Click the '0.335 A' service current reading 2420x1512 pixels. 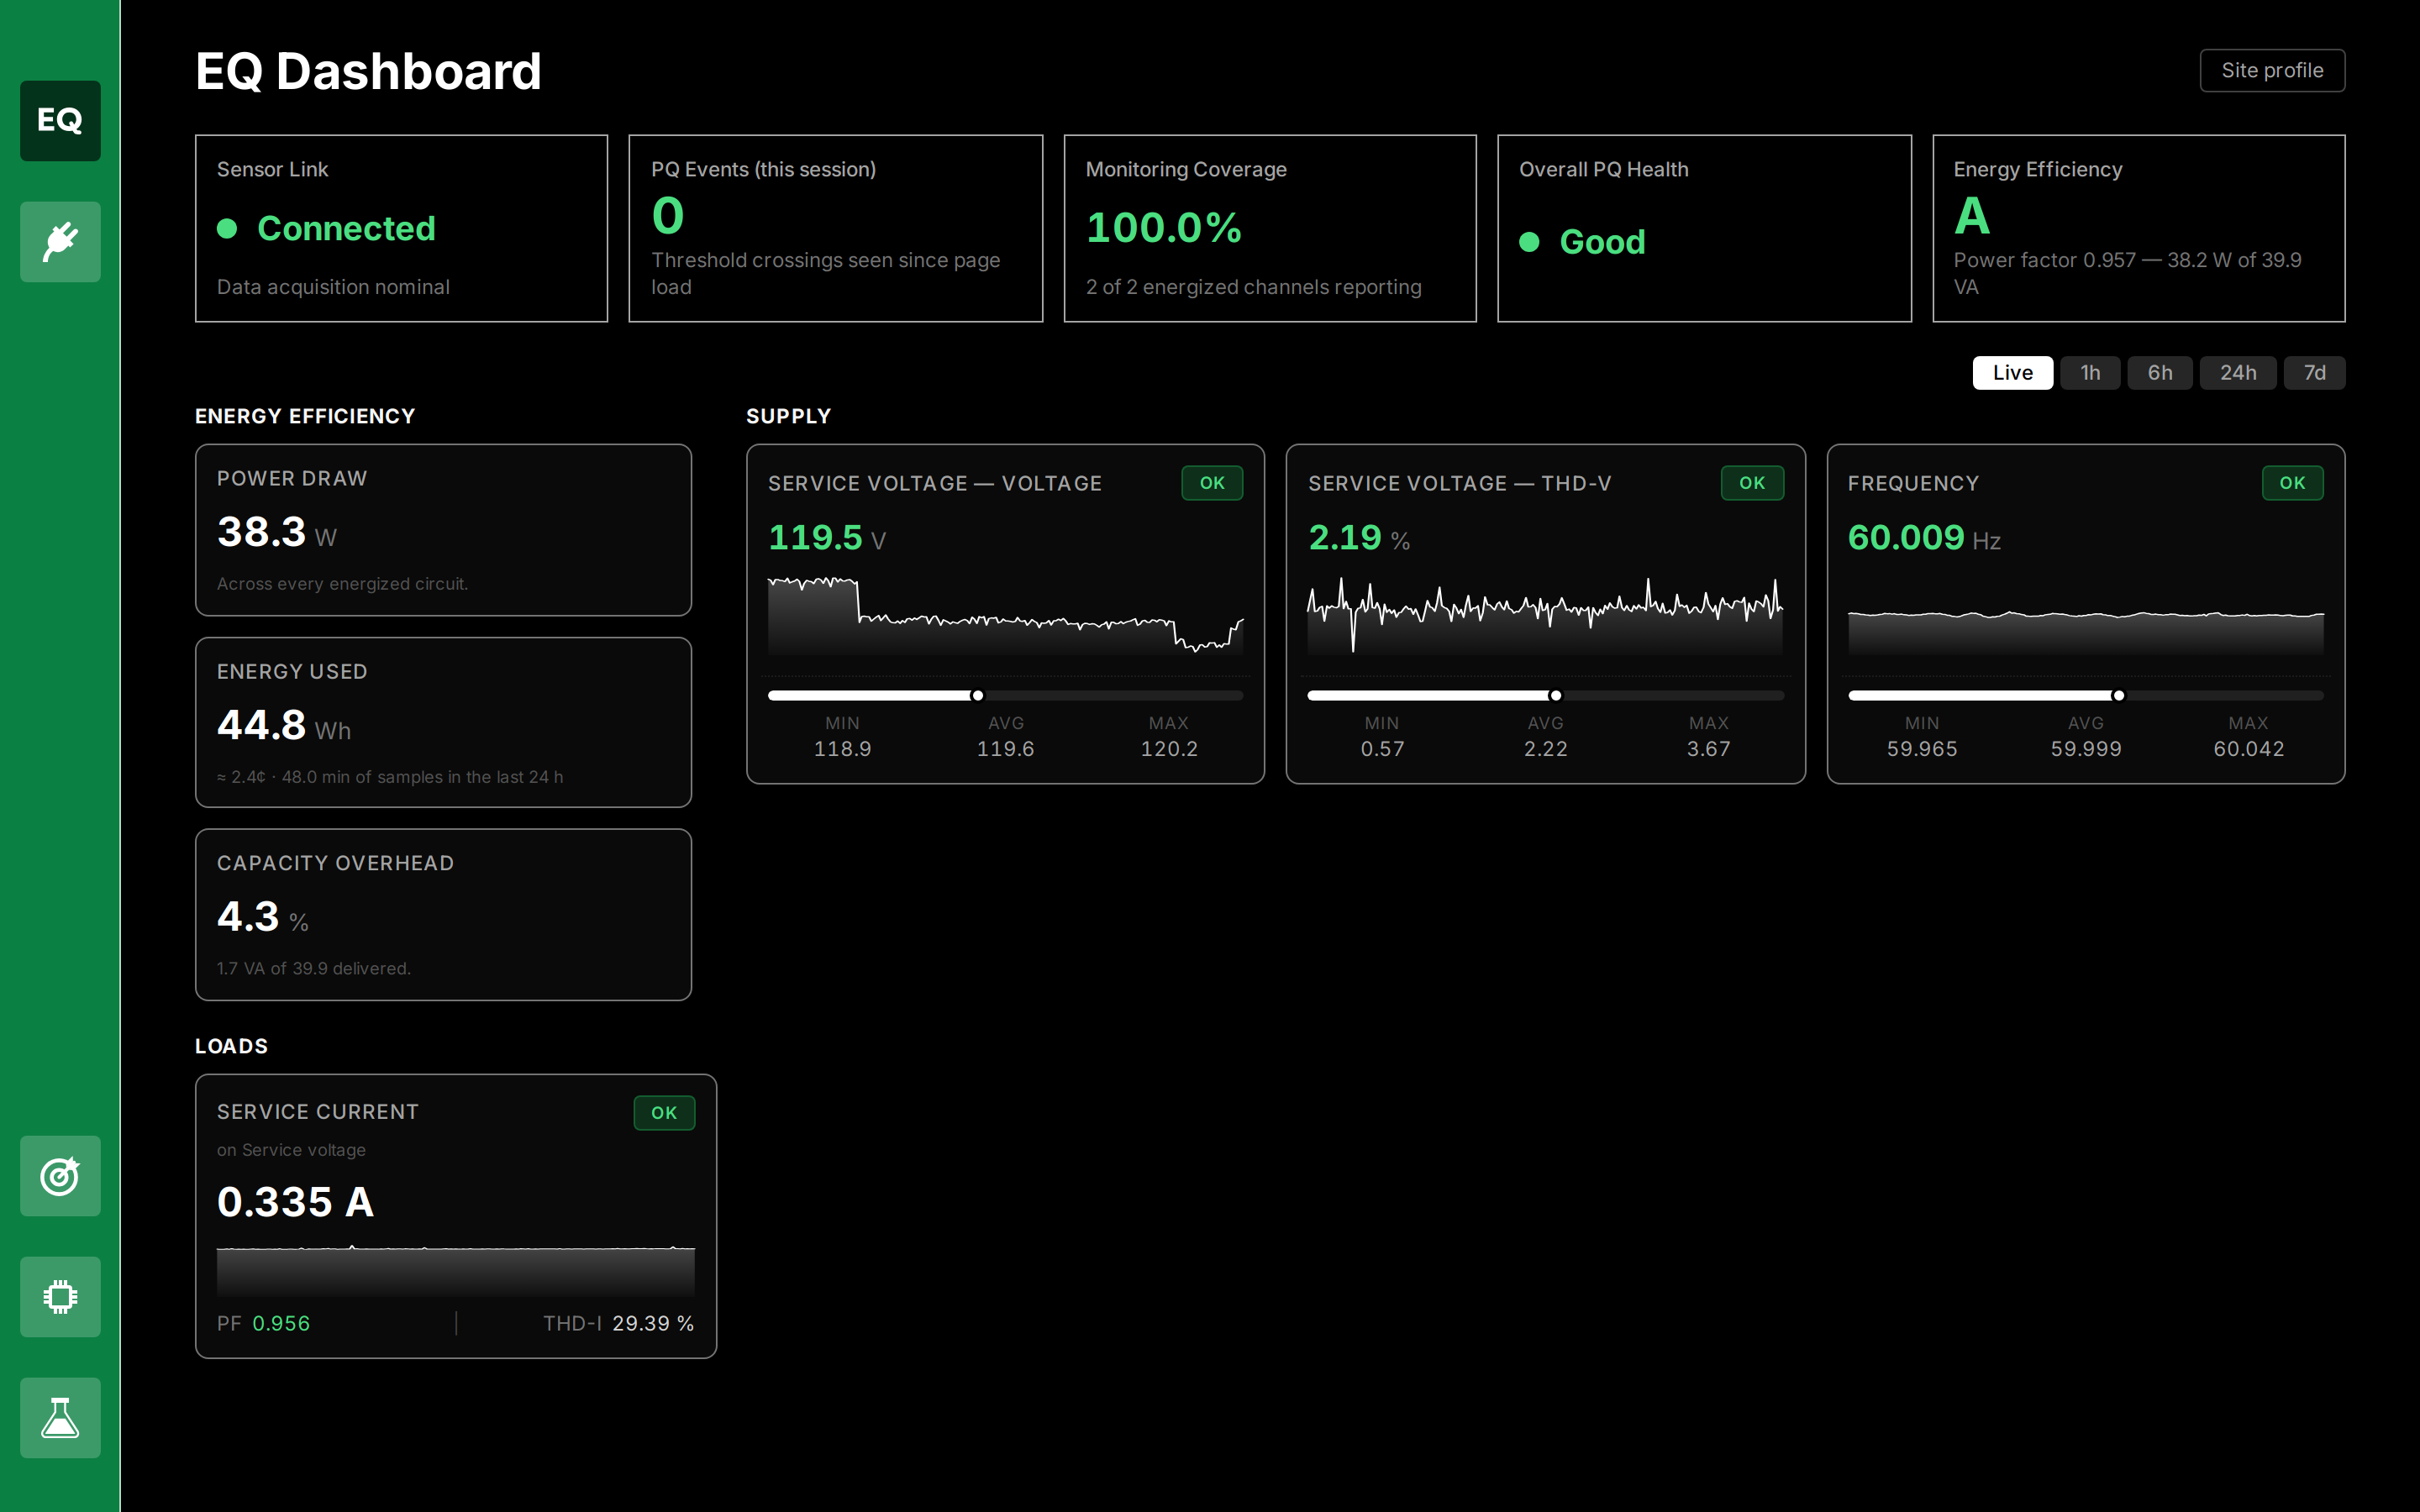[295, 1202]
